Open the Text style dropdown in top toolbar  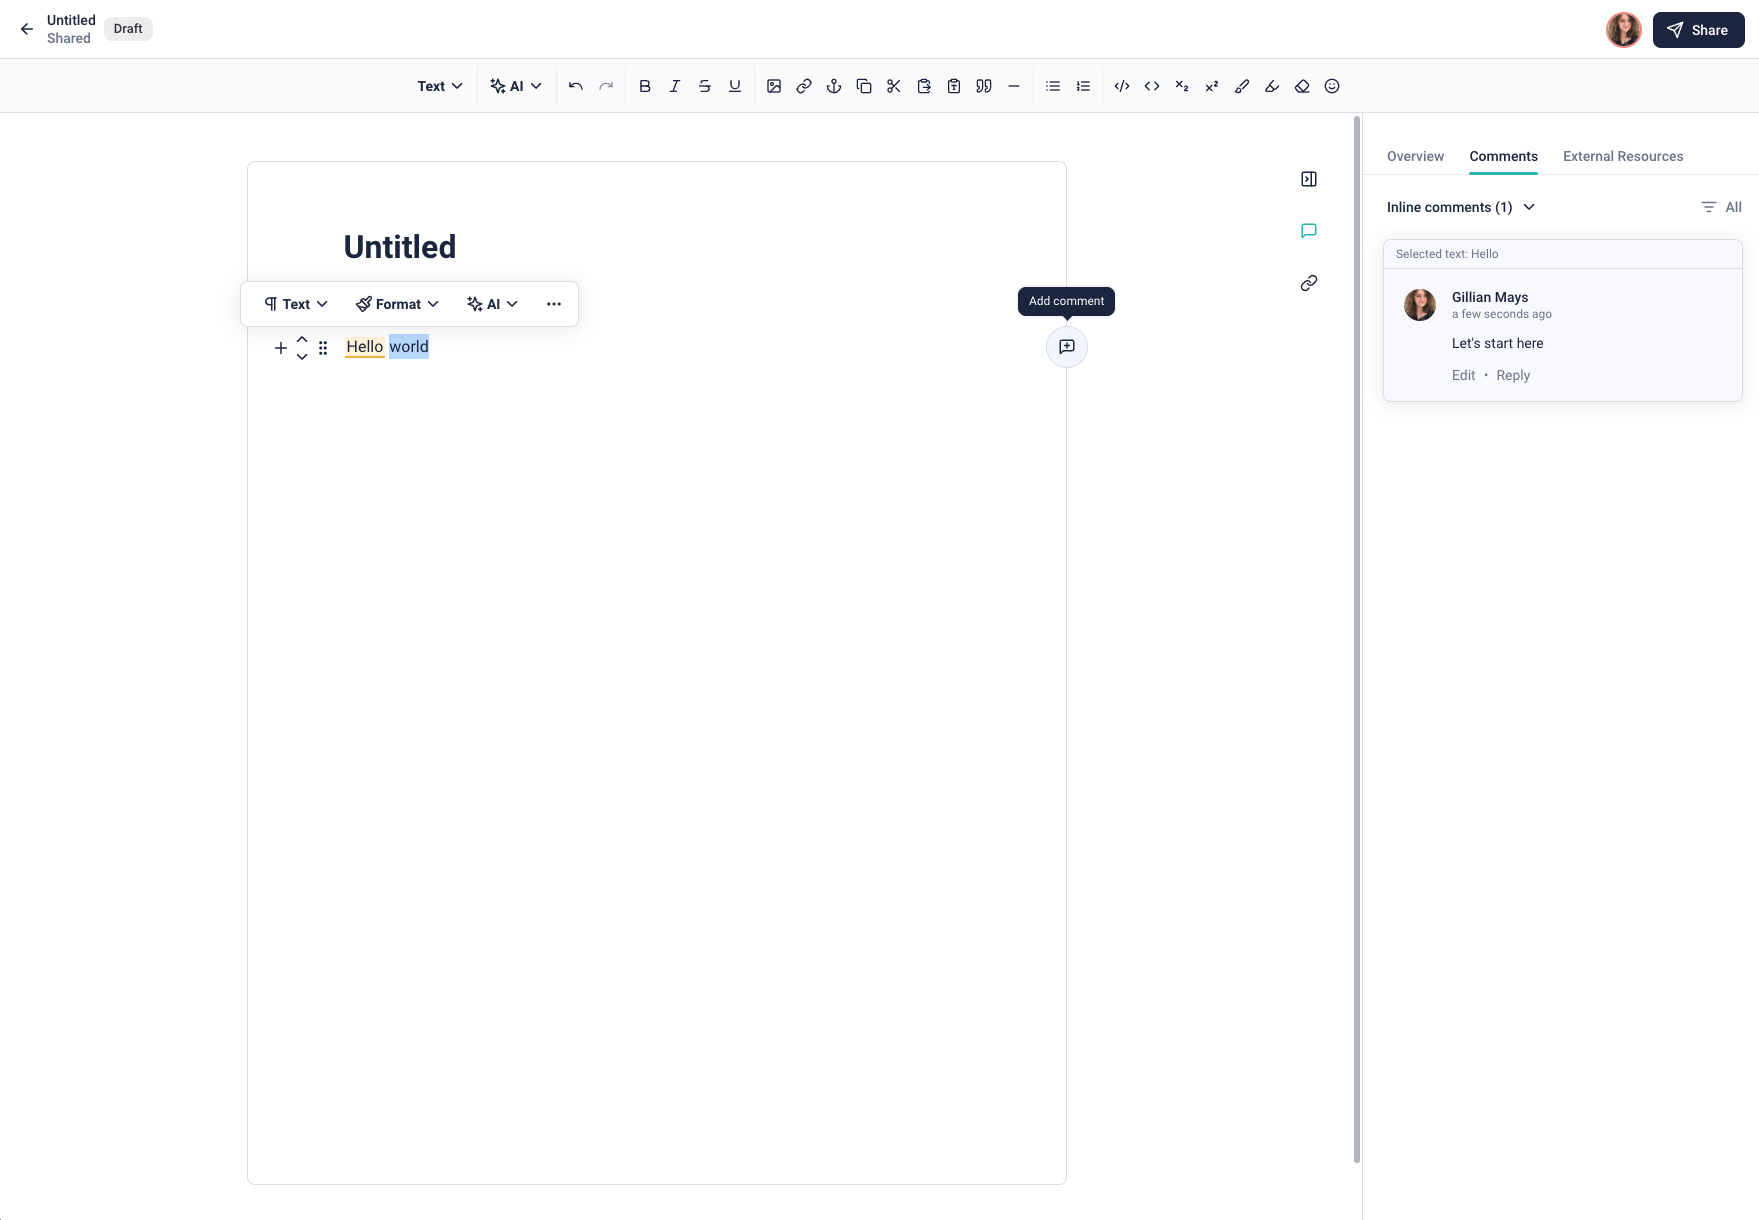coord(440,86)
